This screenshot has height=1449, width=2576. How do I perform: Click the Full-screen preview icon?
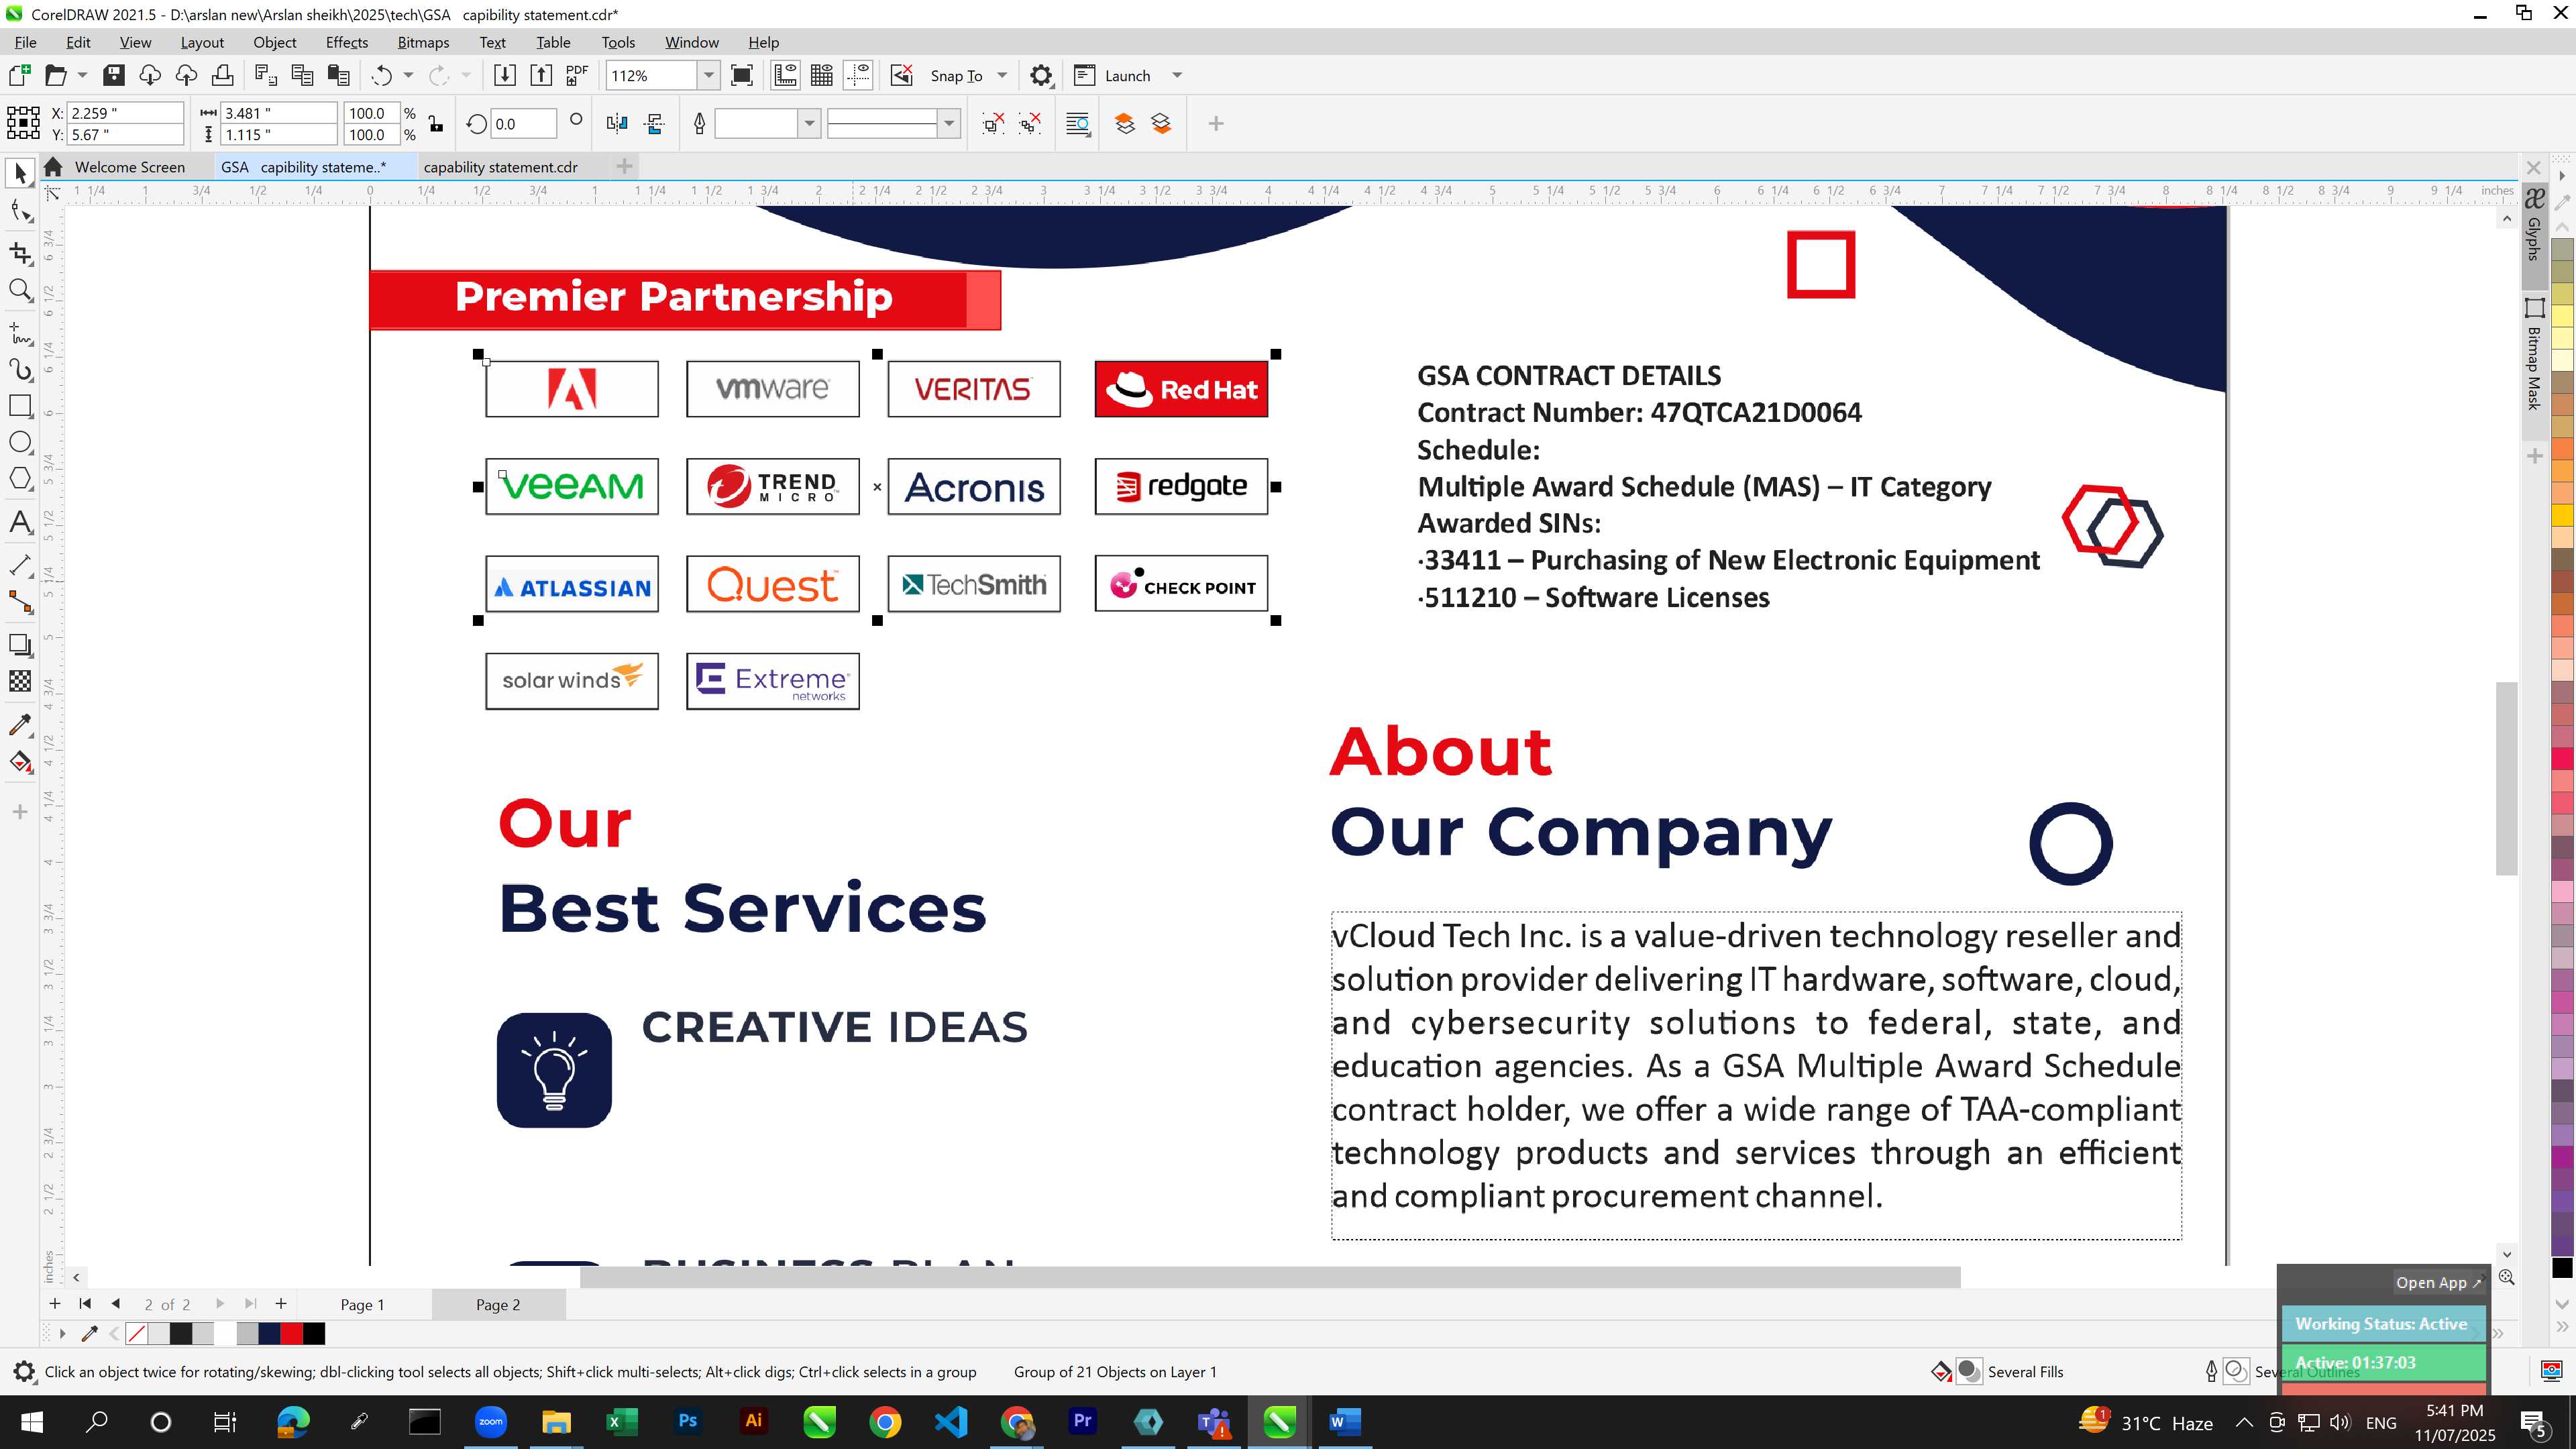742,75
